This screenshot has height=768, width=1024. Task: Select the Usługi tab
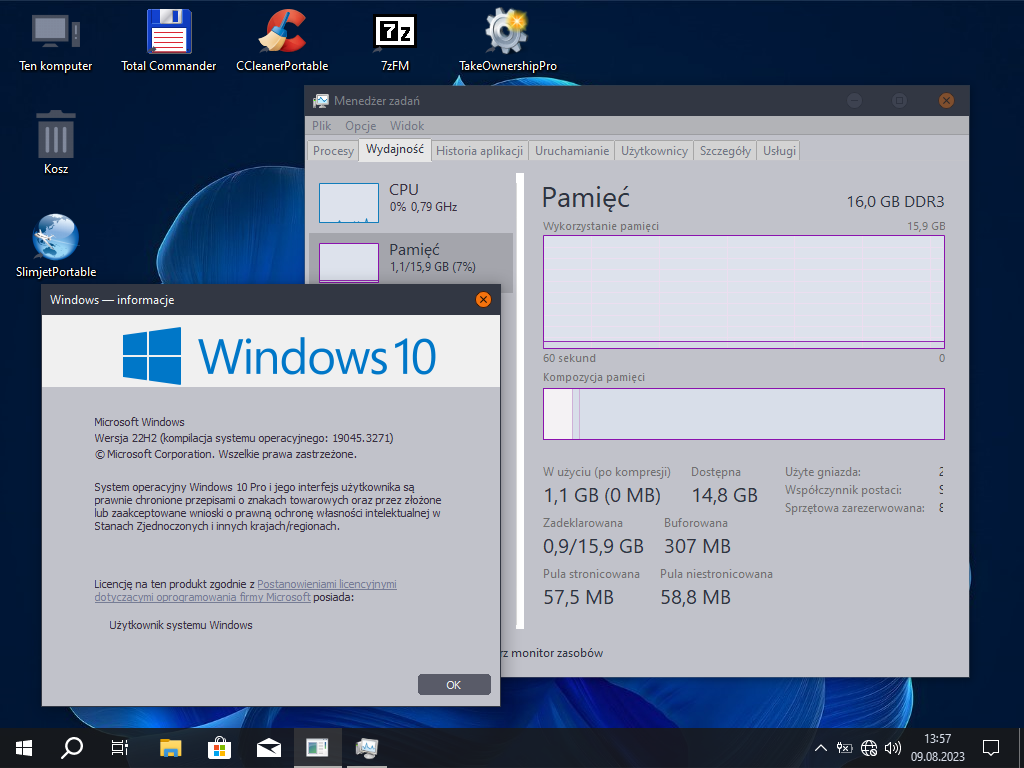coord(779,151)
